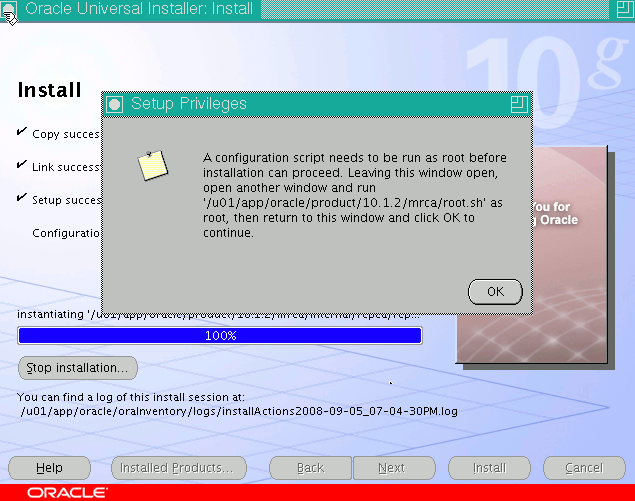Click the Oracle logo in red footer

pyautogui.click(x=67, y=493)
